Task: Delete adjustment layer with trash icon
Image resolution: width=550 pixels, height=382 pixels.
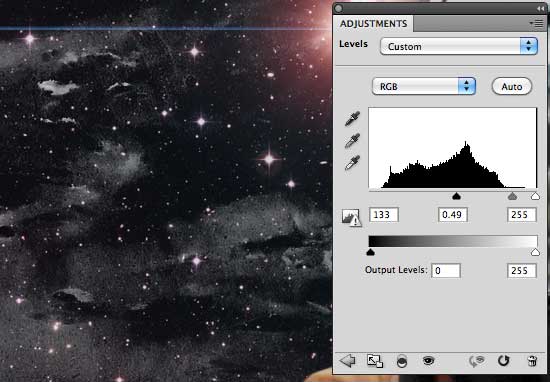Action: (x=532, y=361)
